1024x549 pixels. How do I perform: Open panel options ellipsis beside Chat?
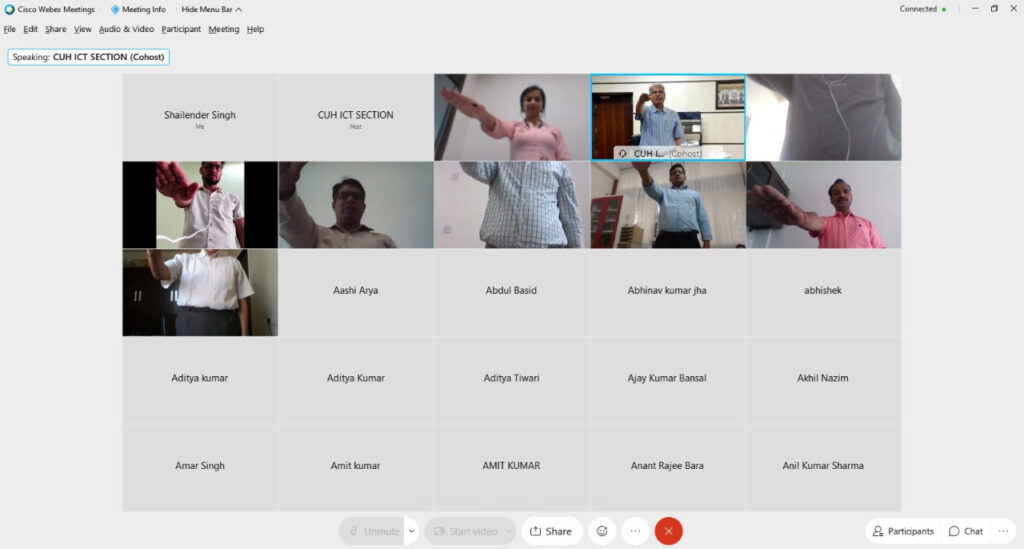tap(1003, 531)
